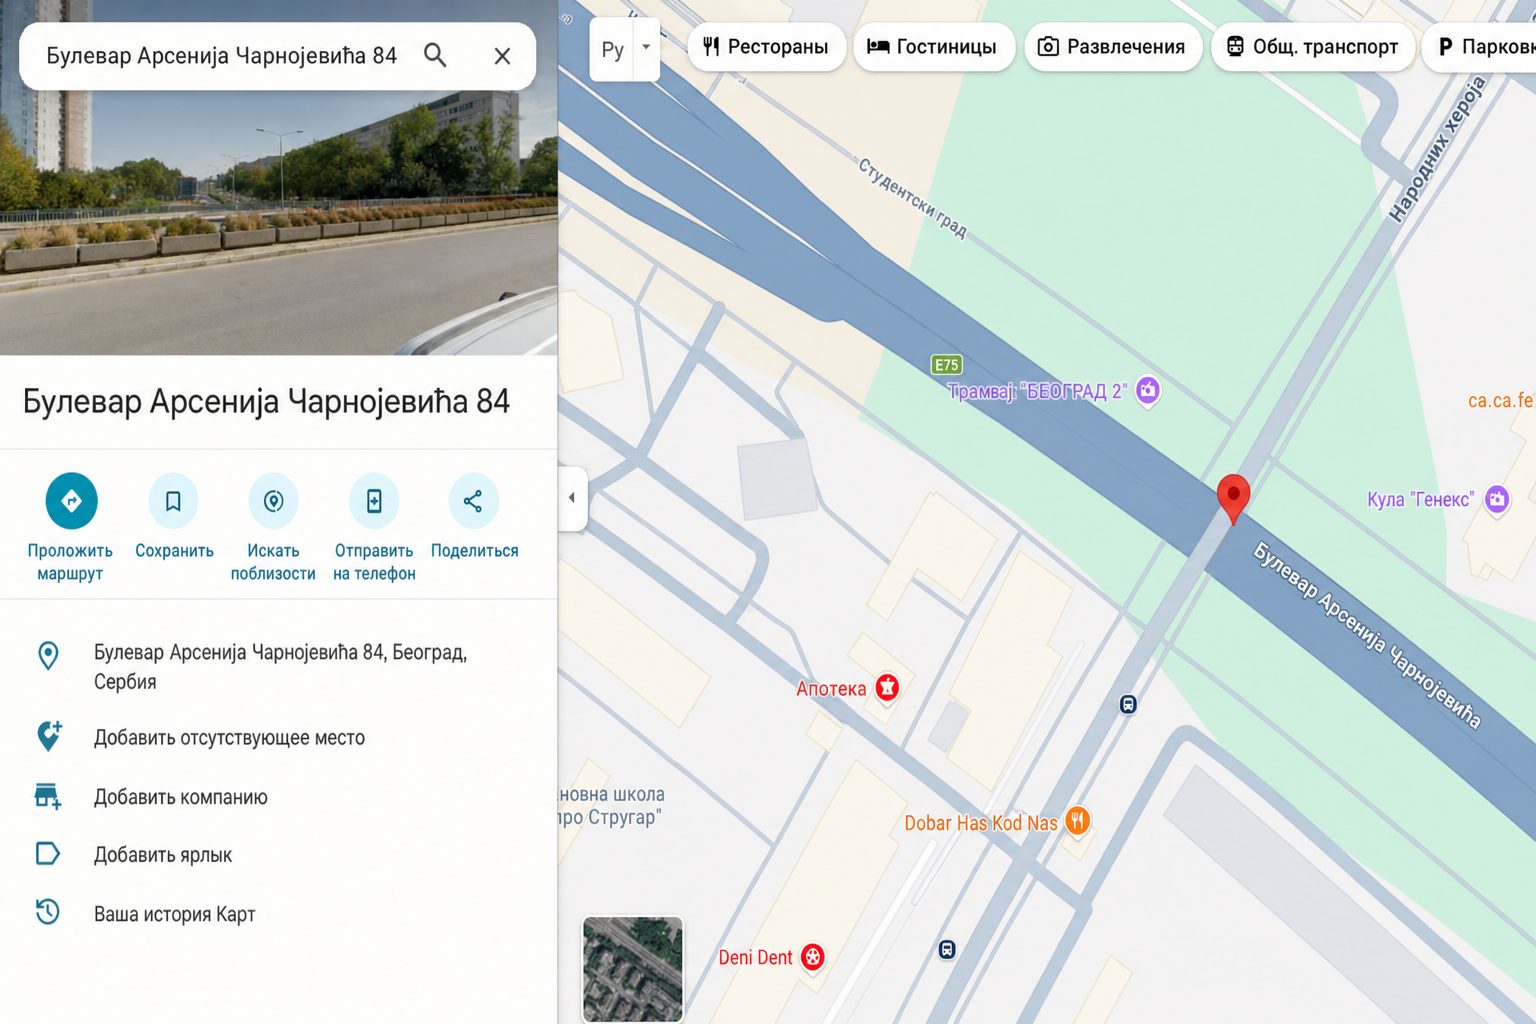Click the Булевар Арсенија Чарнојевића 84 panel heading
Viewport: 1536px width, 1024px height.
pos(266,401)
